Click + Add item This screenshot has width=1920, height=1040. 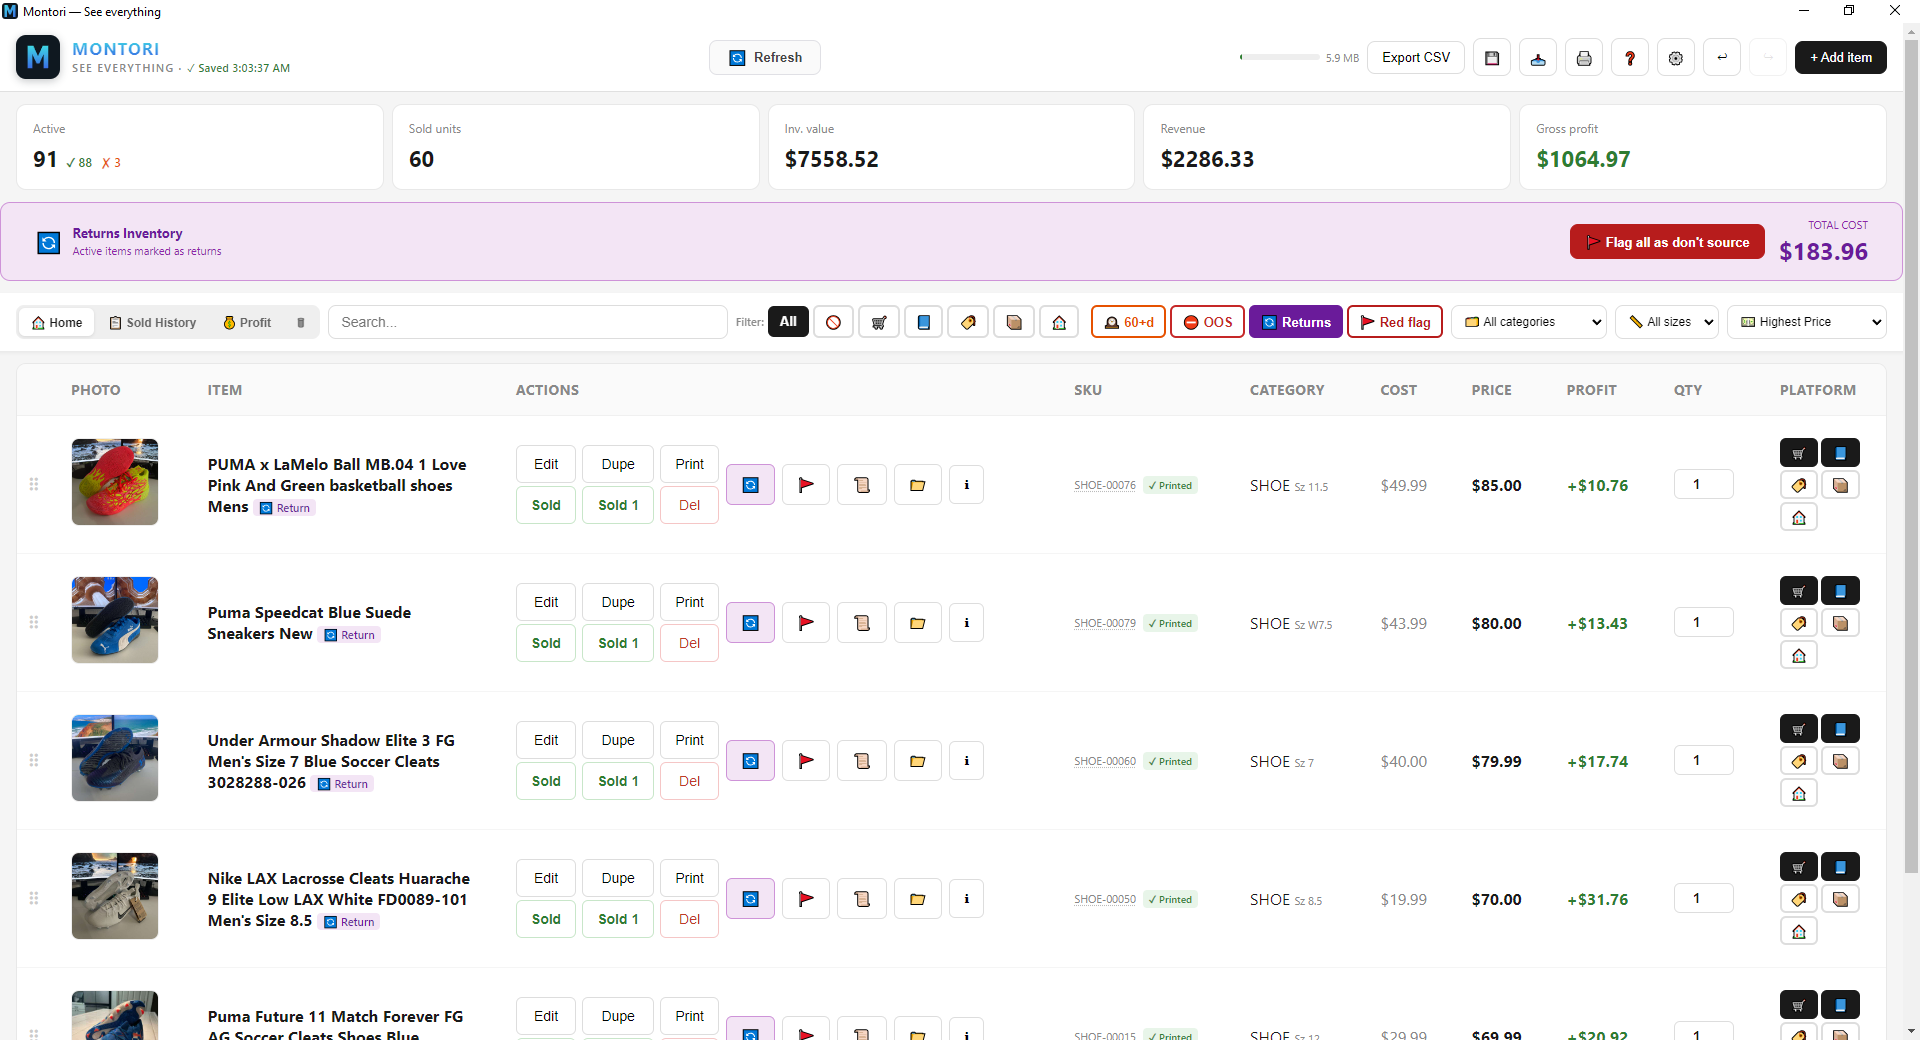[x=1841, y=58]
